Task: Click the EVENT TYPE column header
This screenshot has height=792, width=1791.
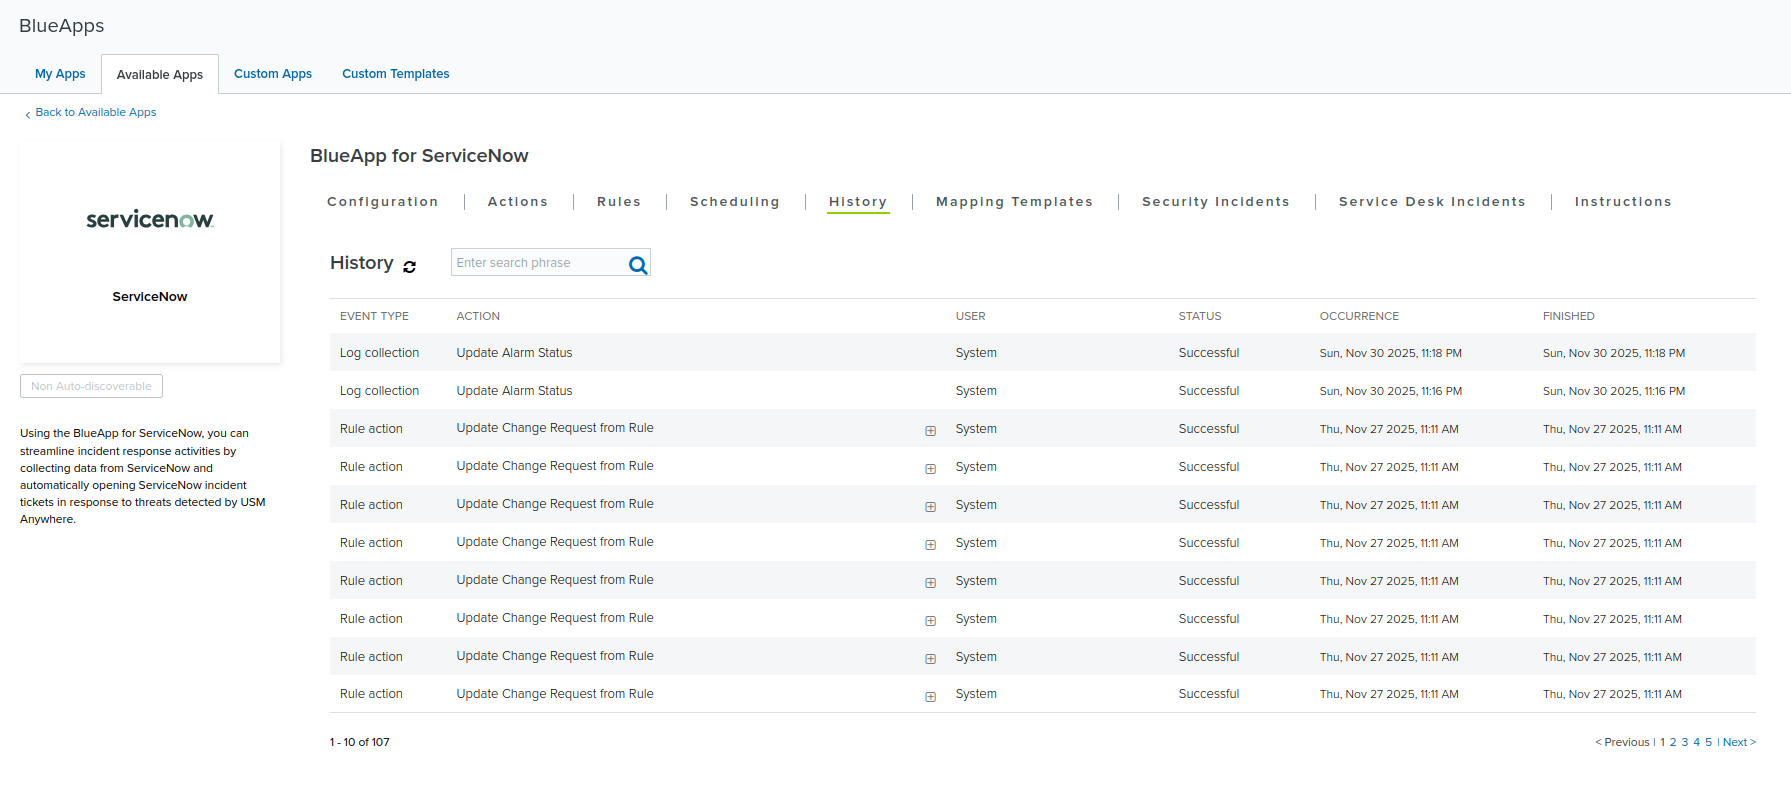Action: pos(374,316)
